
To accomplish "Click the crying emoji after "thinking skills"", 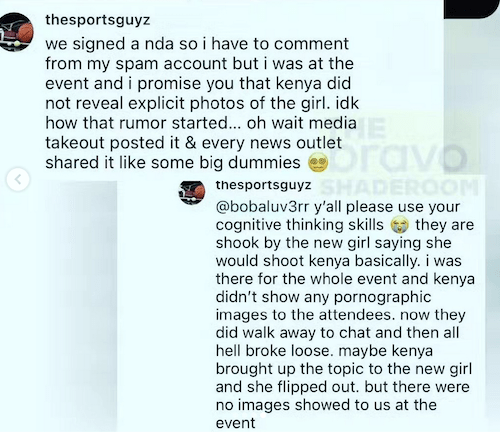I will point(400,225).
